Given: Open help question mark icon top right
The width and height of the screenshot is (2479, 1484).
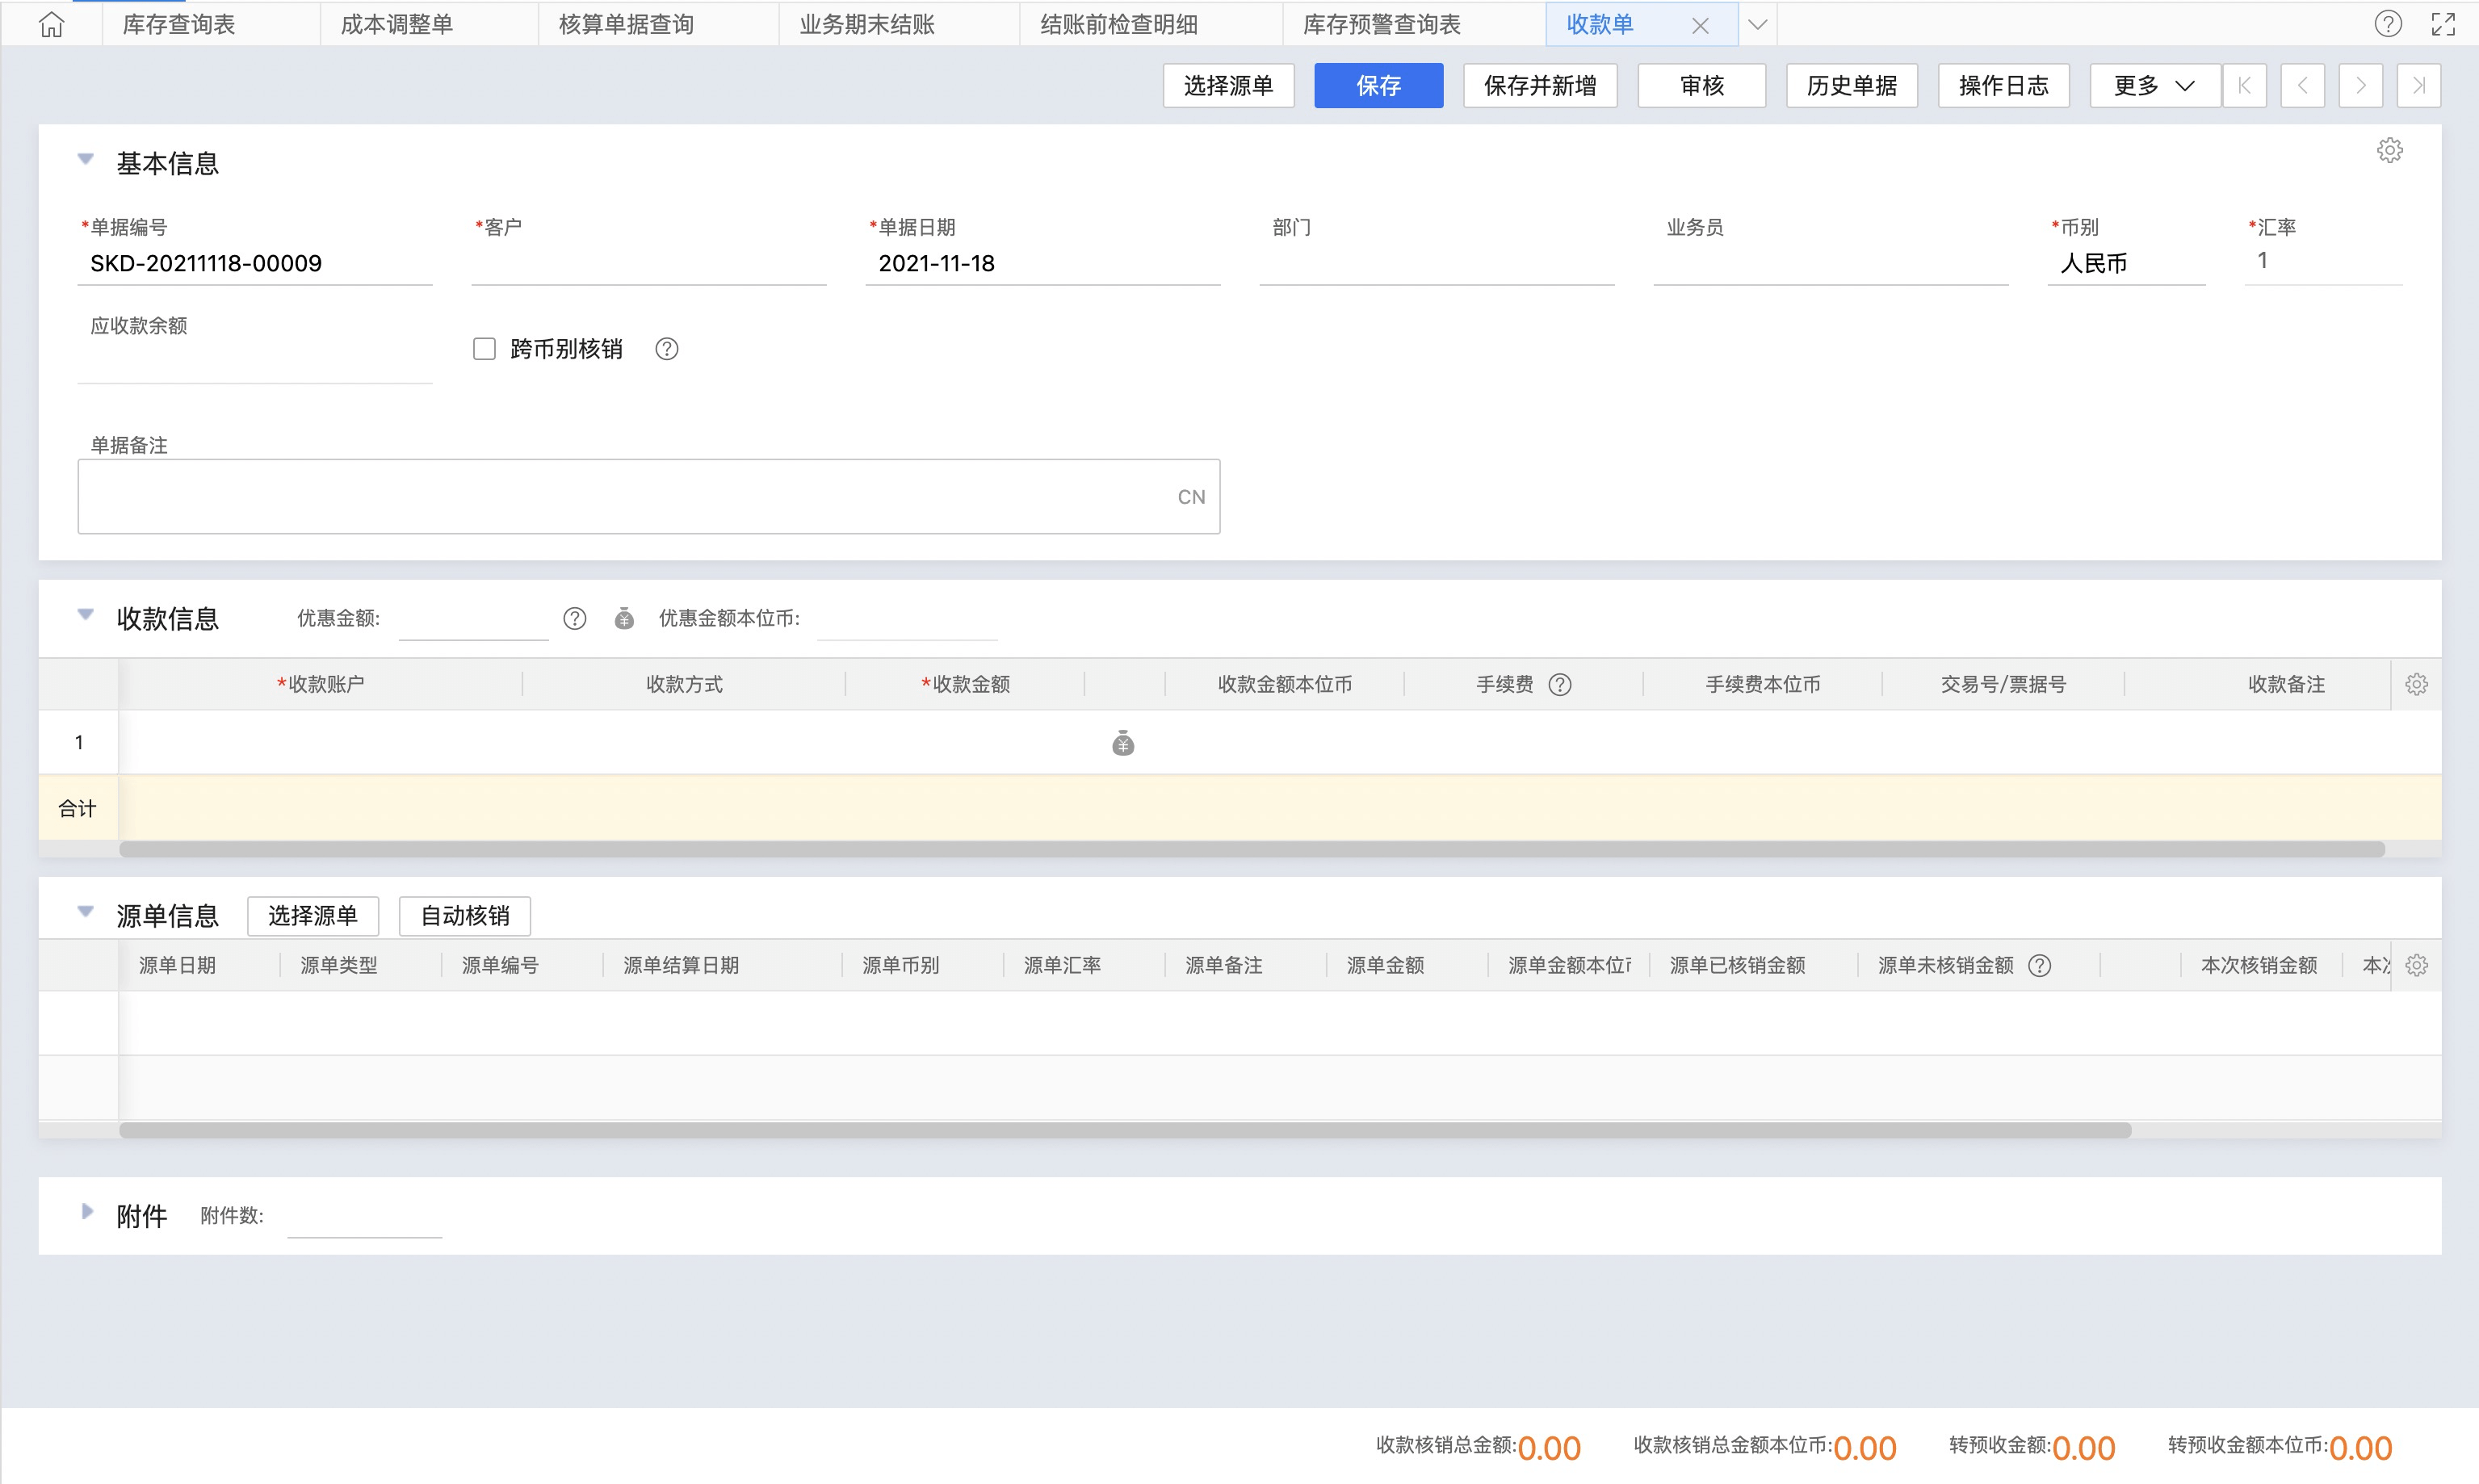Looking at the screenshot, I should pos(2387,24).
